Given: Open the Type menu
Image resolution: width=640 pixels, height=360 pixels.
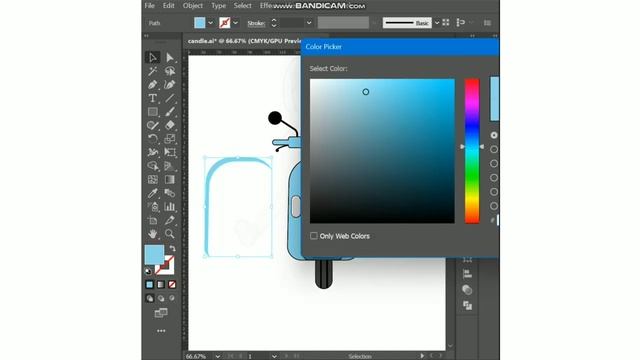Looking at the screenshot, I should (x=218, y=6).
